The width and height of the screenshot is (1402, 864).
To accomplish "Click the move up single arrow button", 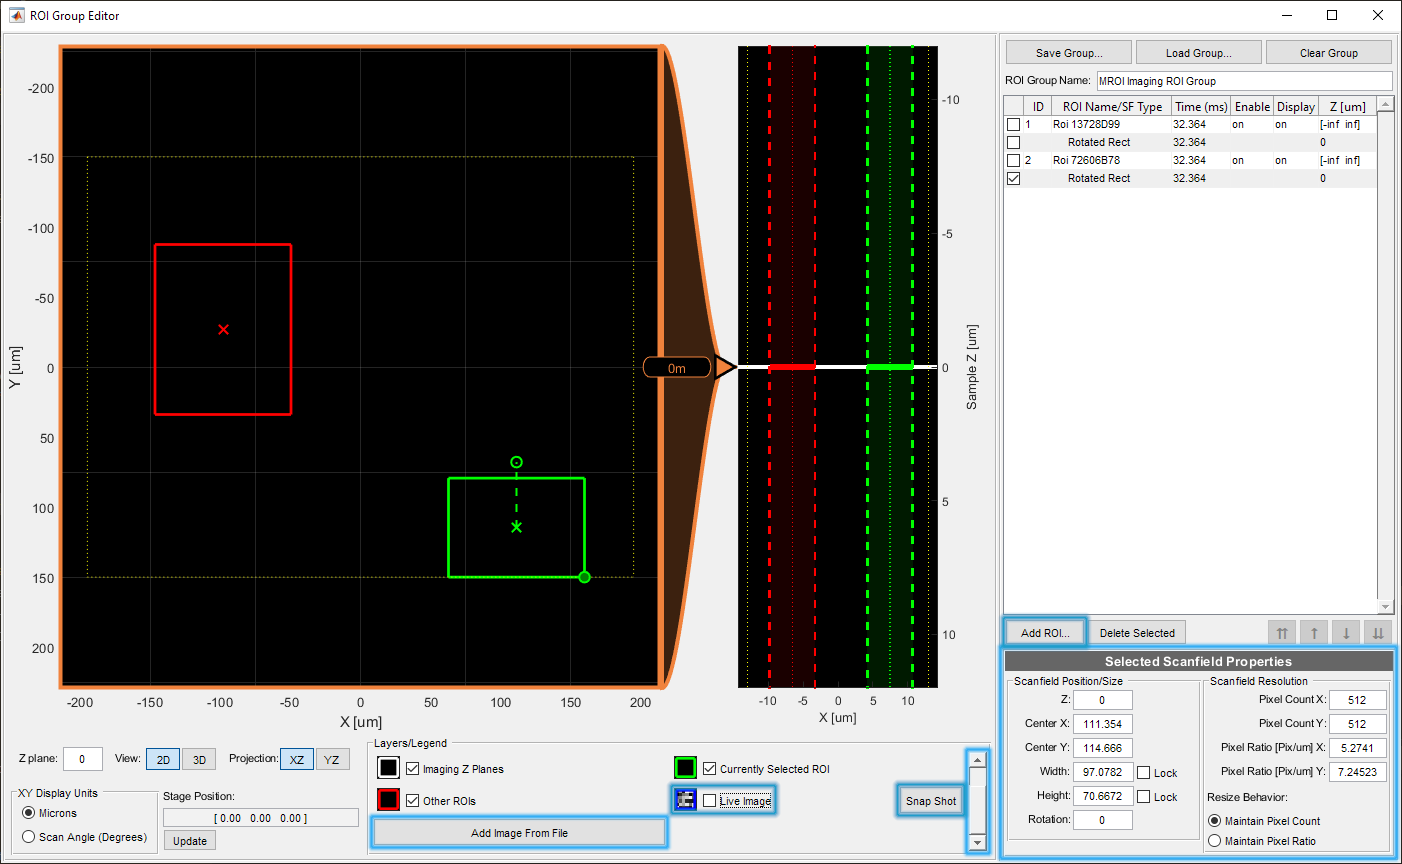I will (x=1314, y=633).
